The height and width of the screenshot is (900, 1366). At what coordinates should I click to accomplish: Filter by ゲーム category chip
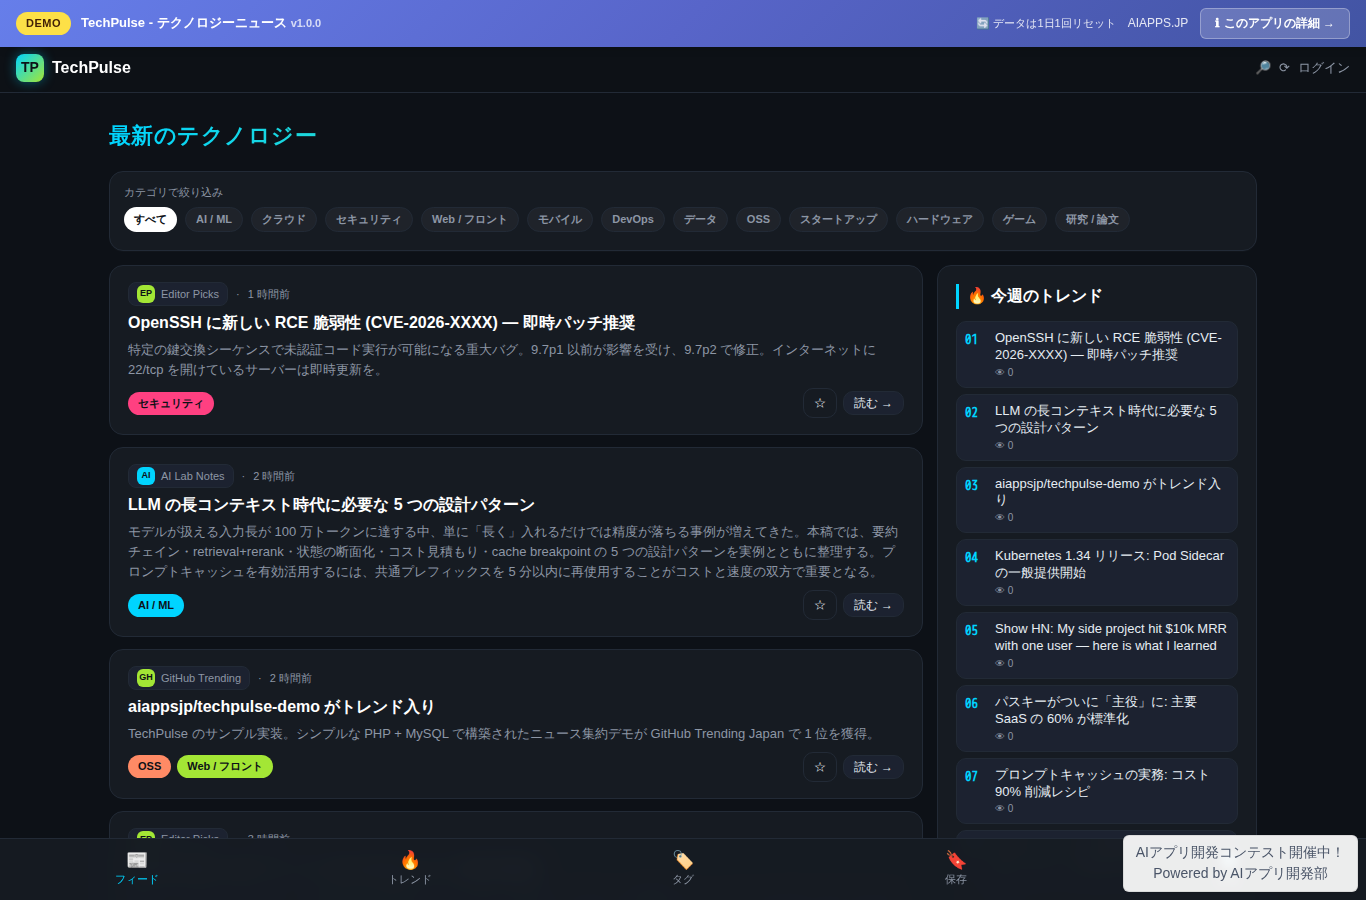1019,219
